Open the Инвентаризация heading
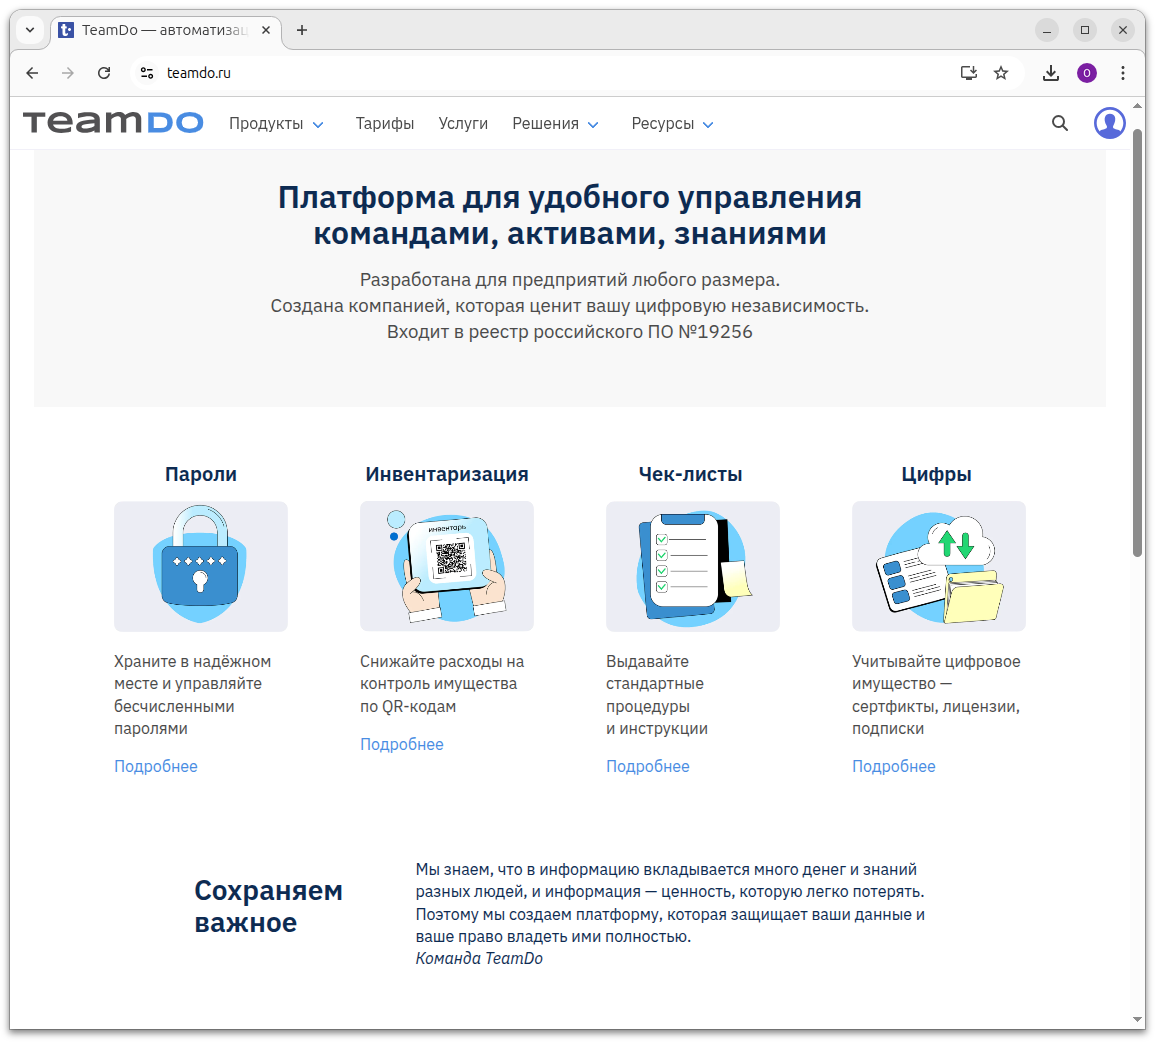 [446, 474]
